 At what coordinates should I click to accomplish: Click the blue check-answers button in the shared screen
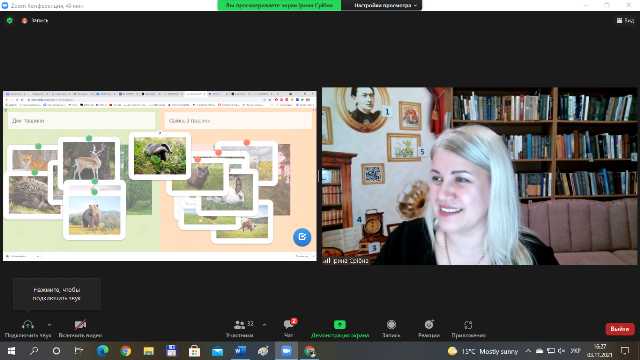(302, 237)
